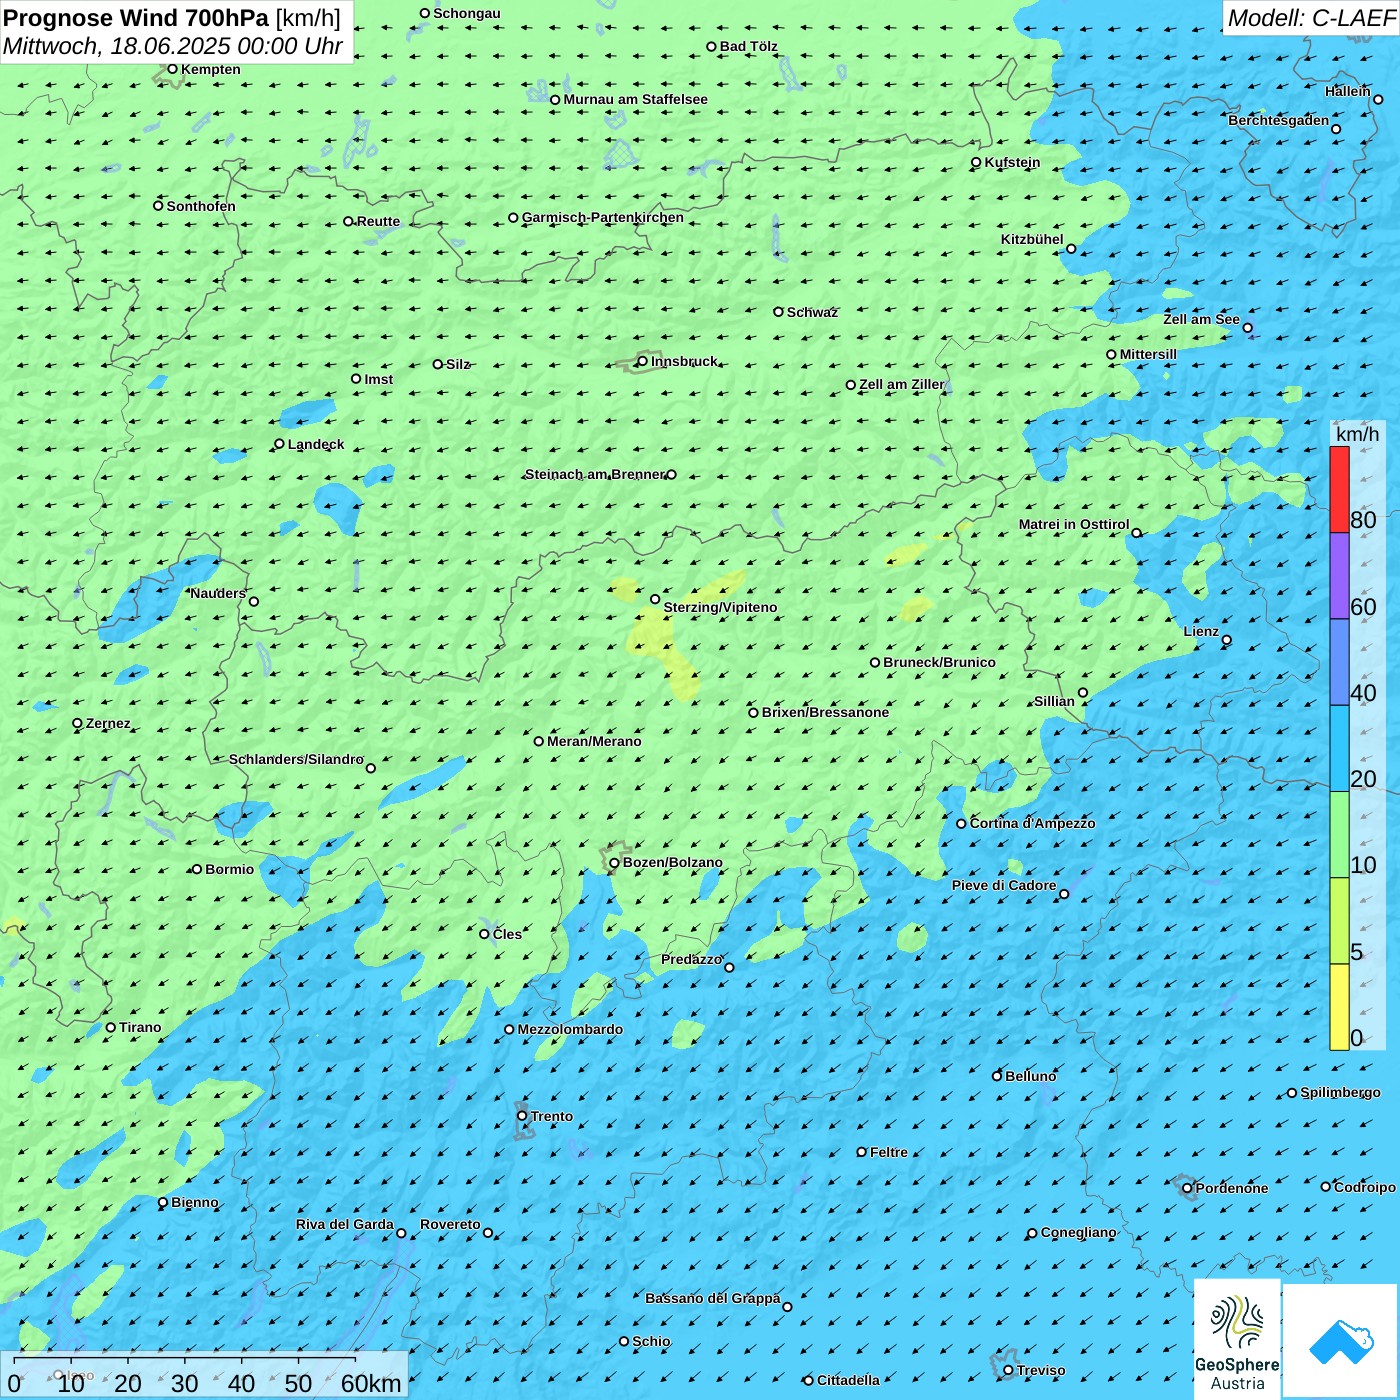Click the Belluno city marker
This screenshot has height=1400, width=1400.
pos(997,1076)
